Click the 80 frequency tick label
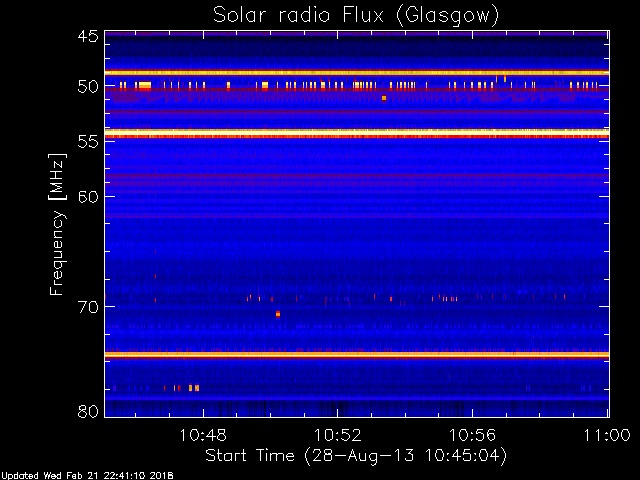Viewport: 640px width, 480px height. [88, 411]
